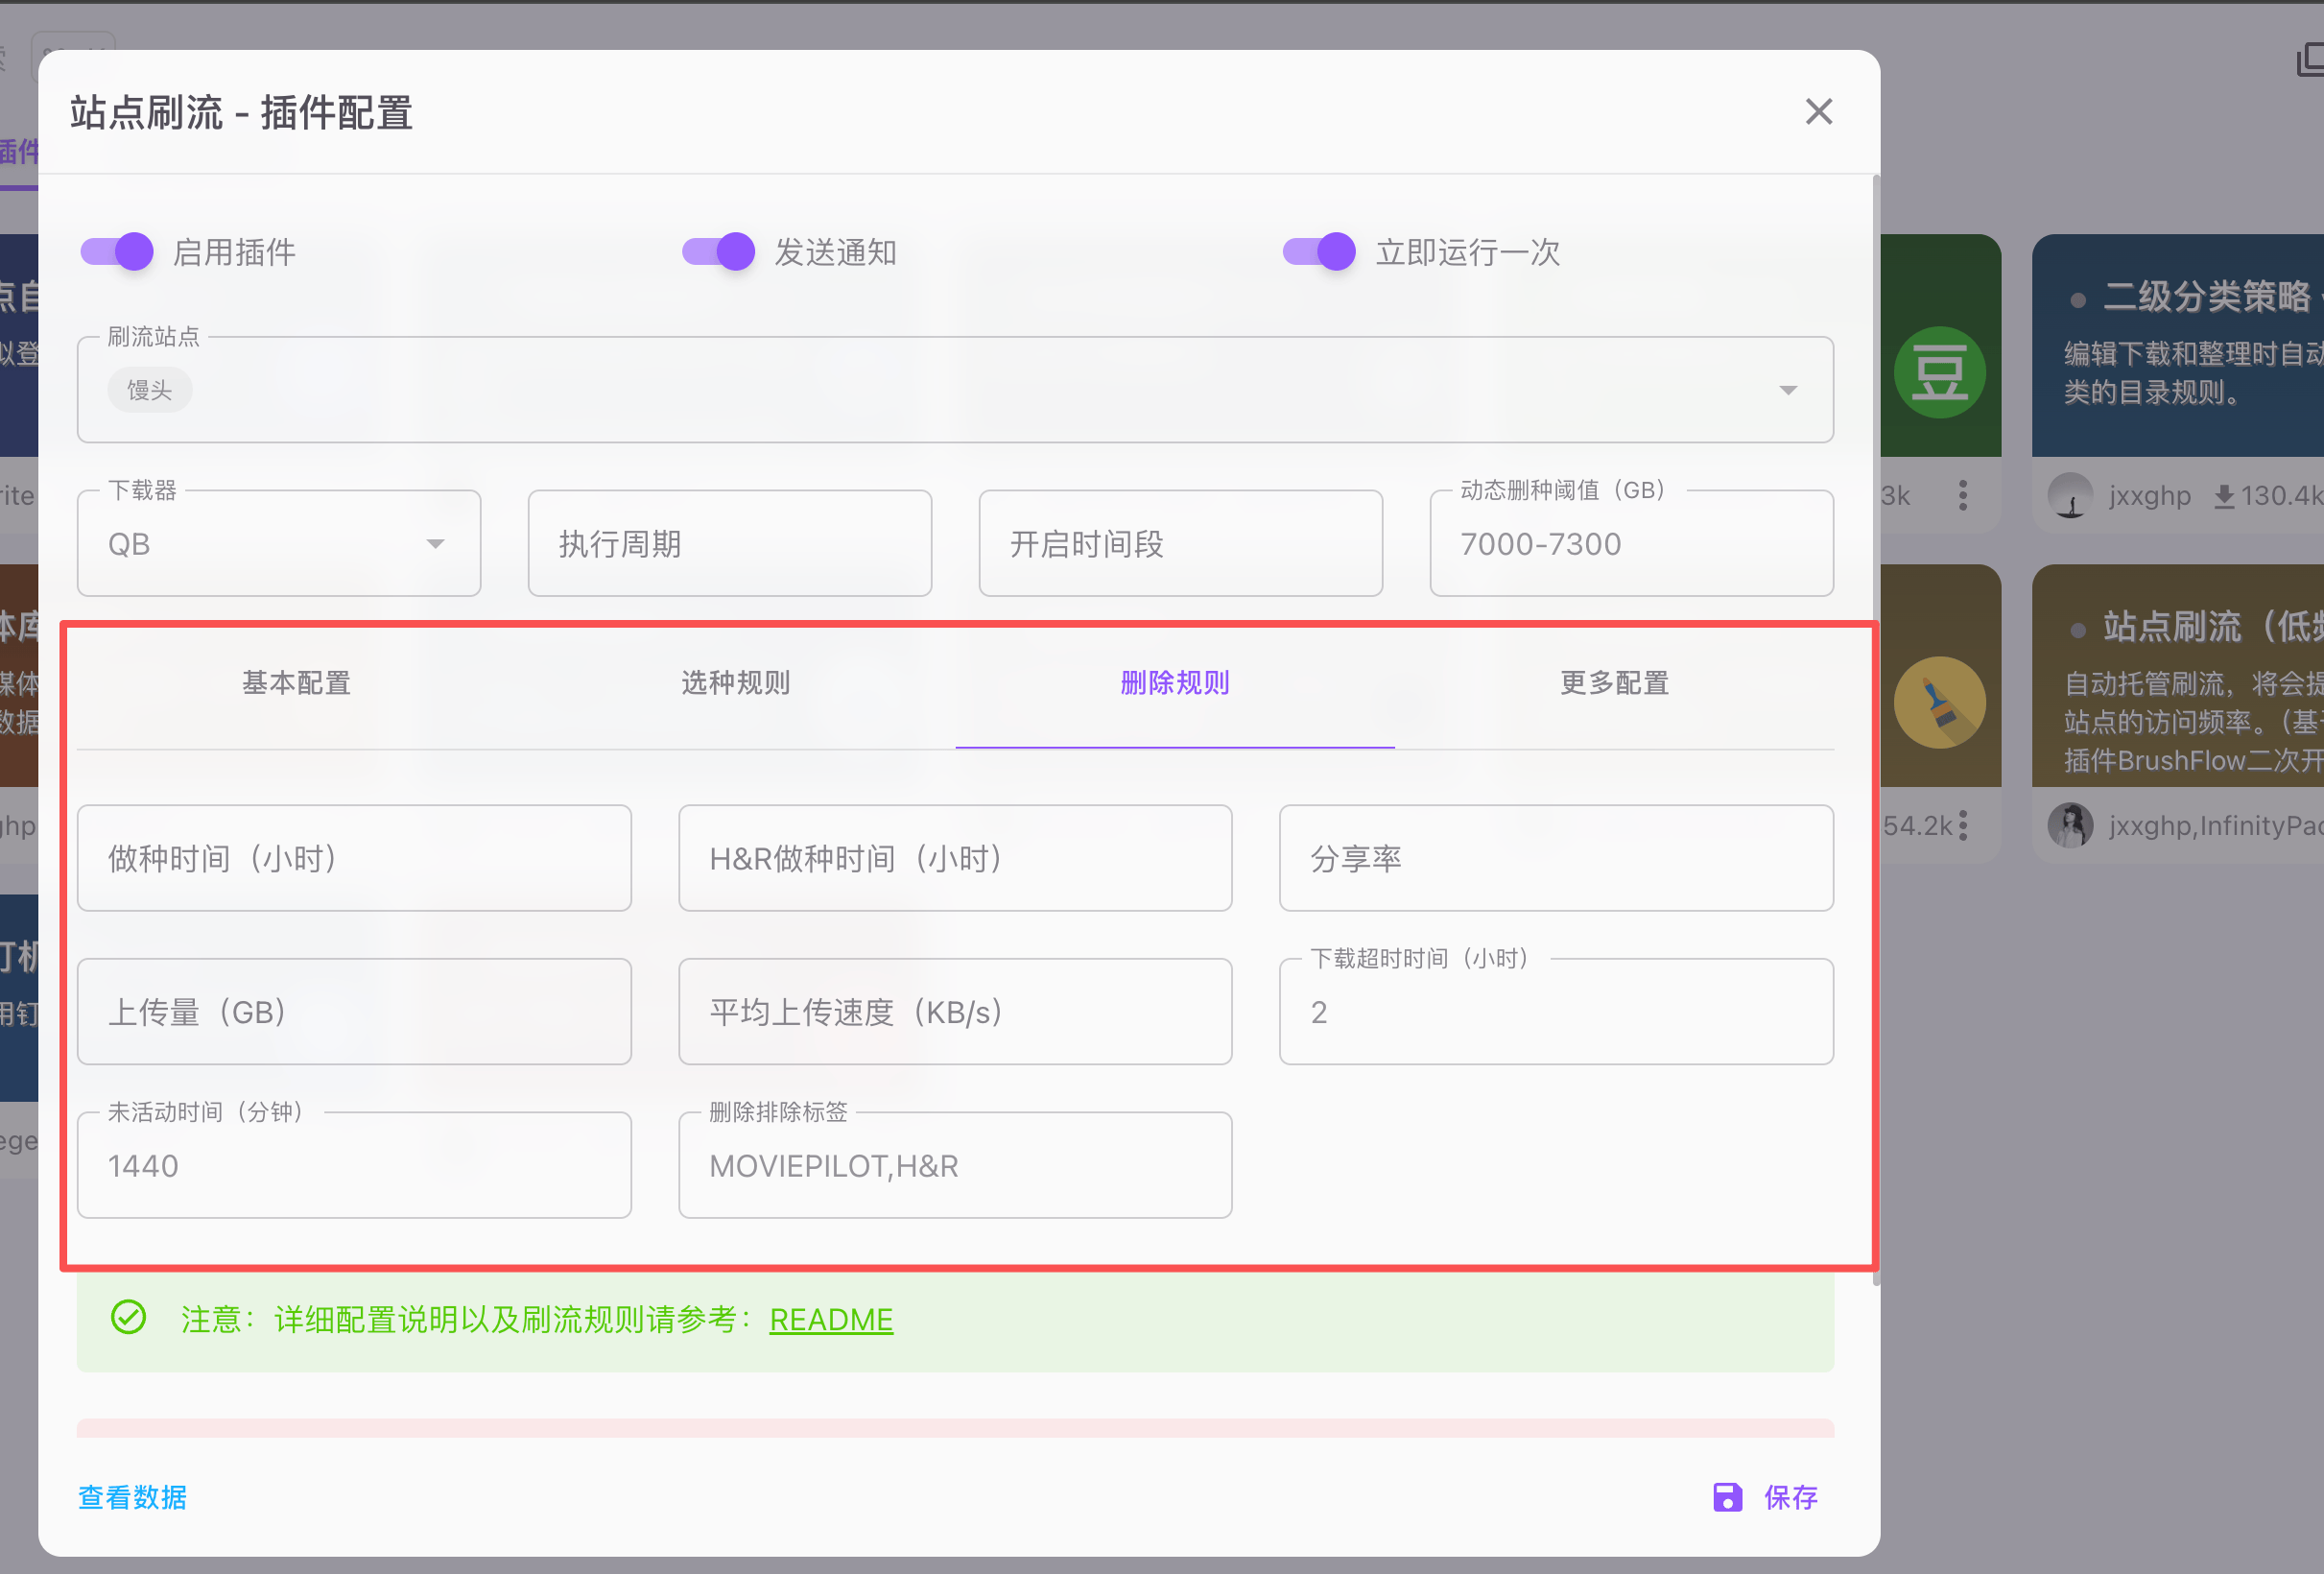
Task: Toggle the 发送通知 switch
Action: [x=719, y=251]
